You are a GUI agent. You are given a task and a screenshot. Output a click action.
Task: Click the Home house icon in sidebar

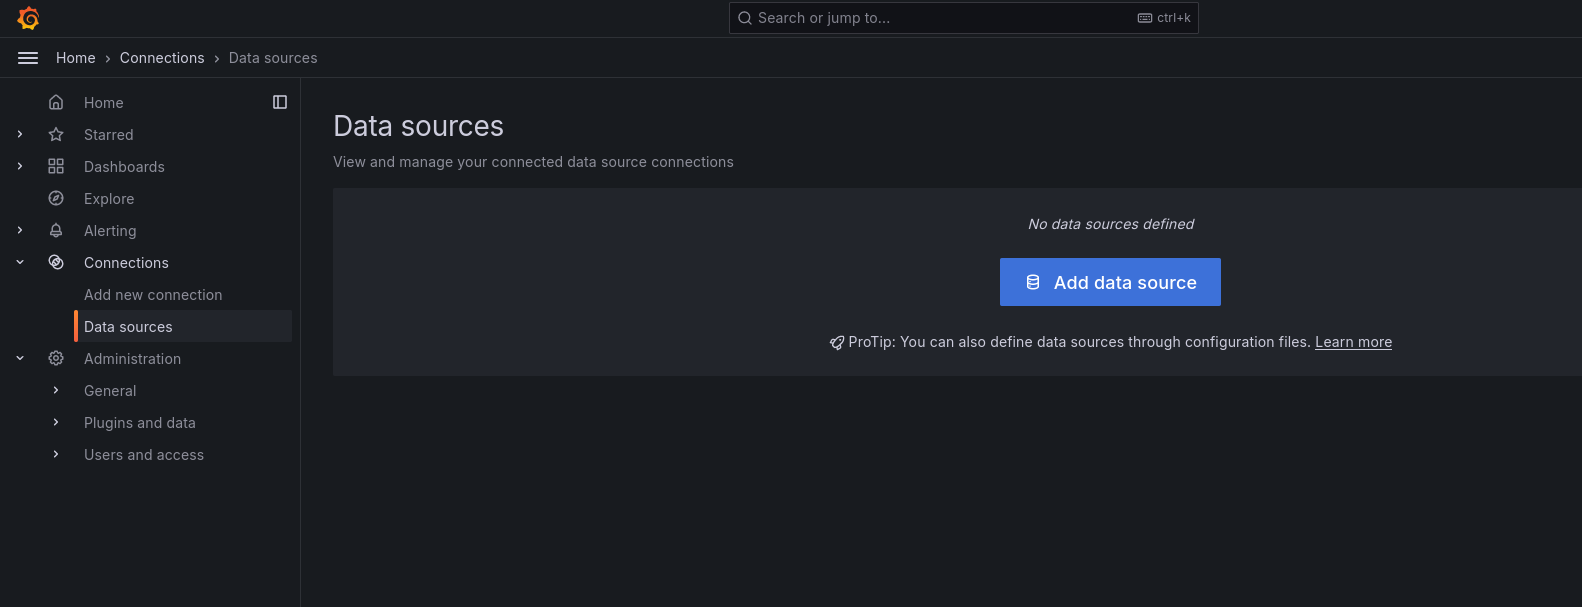pyautogui.click(x=56, y=102)
